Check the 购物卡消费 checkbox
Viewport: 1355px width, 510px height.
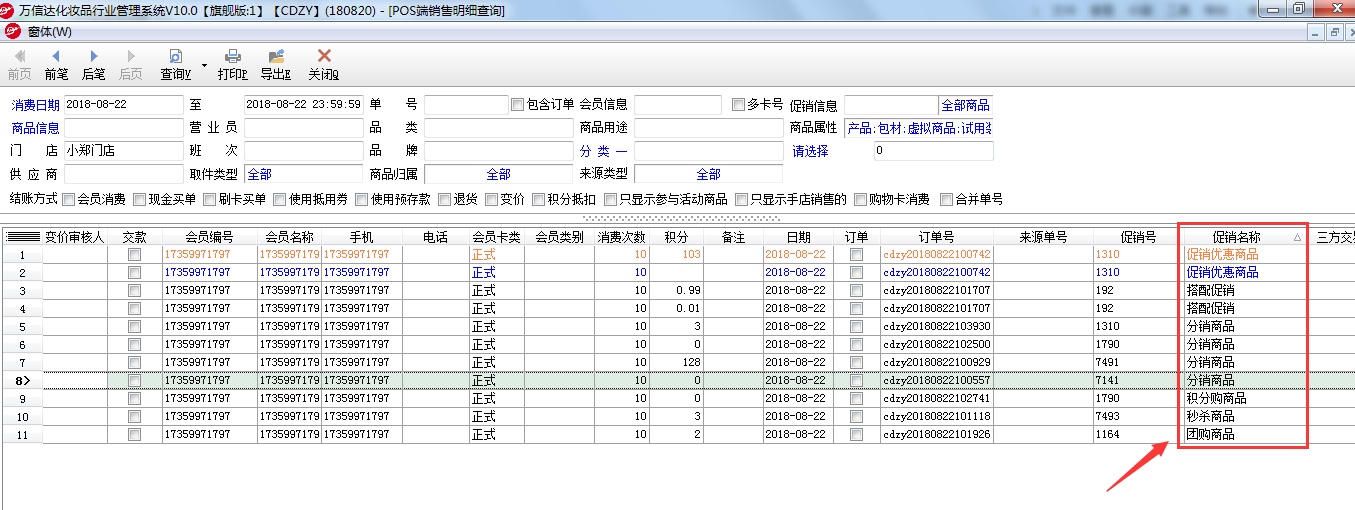click(x=859, y=199)
